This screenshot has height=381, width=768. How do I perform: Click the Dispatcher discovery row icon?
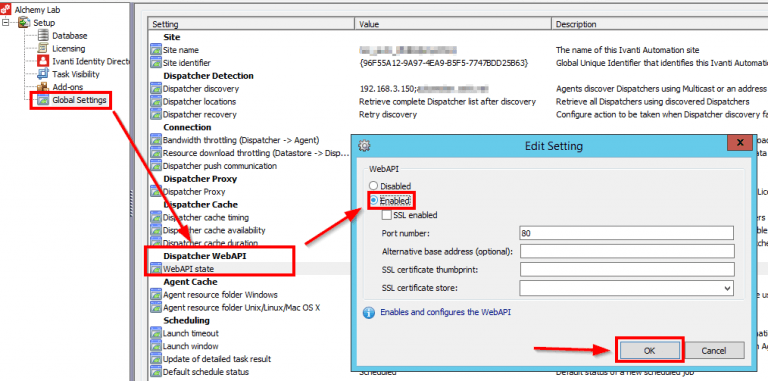click(156, 89)
